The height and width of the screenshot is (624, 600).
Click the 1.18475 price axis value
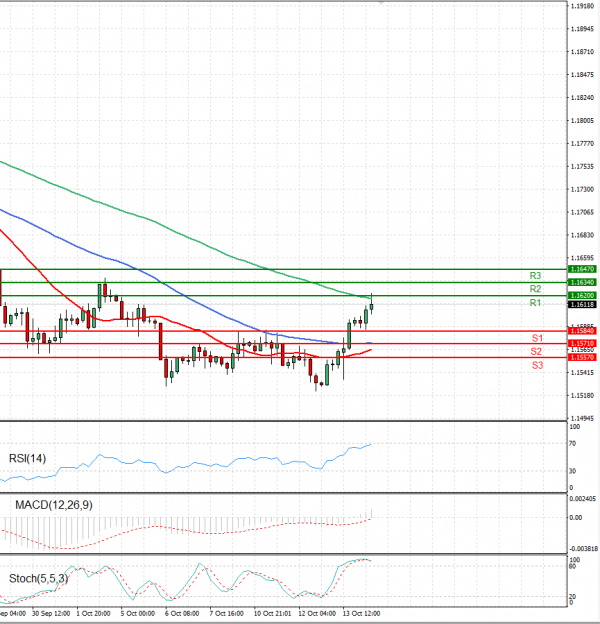pos(582,75)
